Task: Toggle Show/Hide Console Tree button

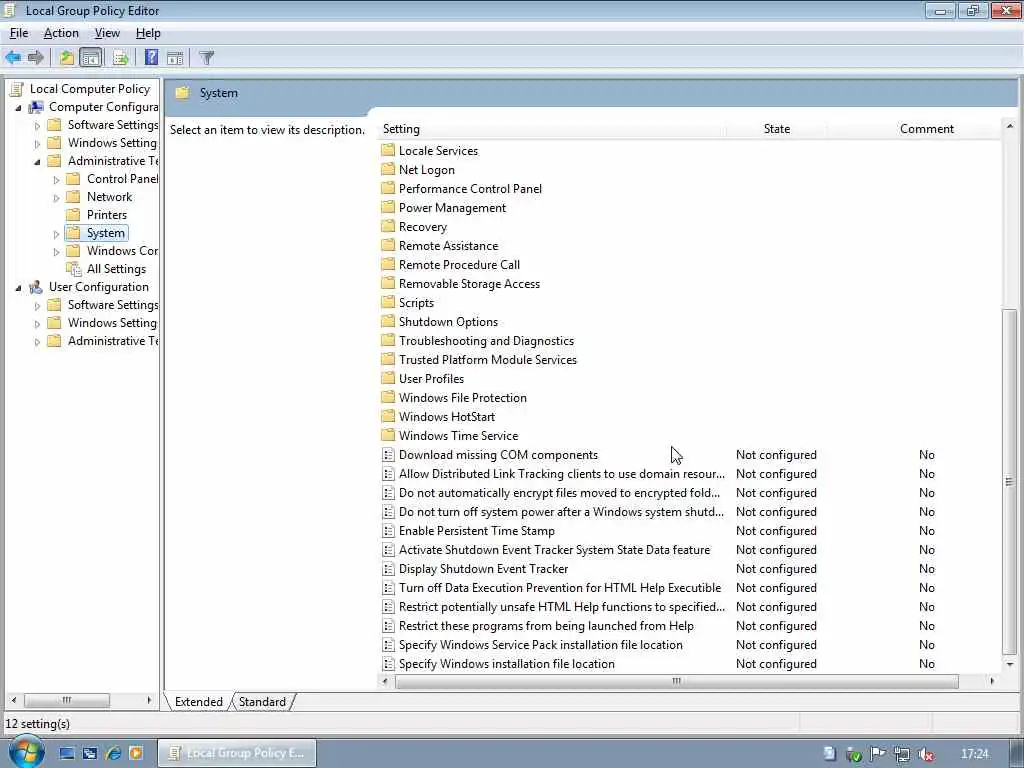Action: (x=91, y=57)
